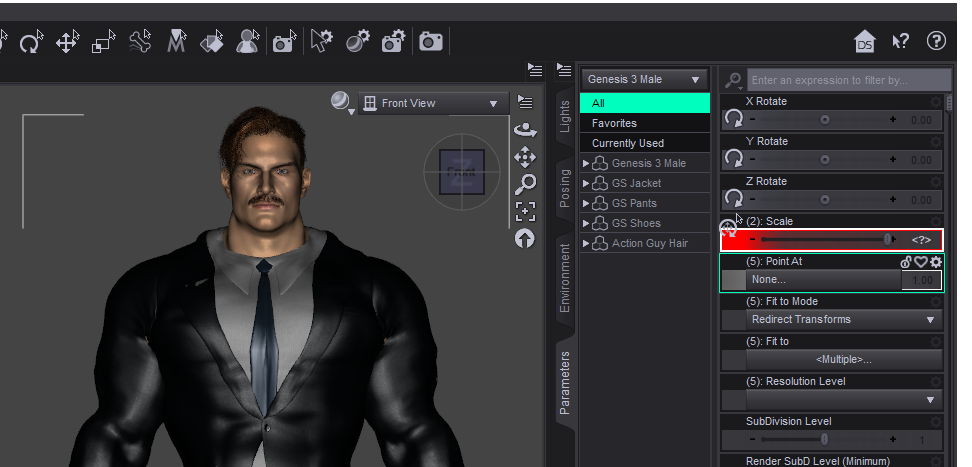Click the viewport Zoom magnifier icon
Image resolution: width=972 pixels, height=467 pixels.
point(525,184)
